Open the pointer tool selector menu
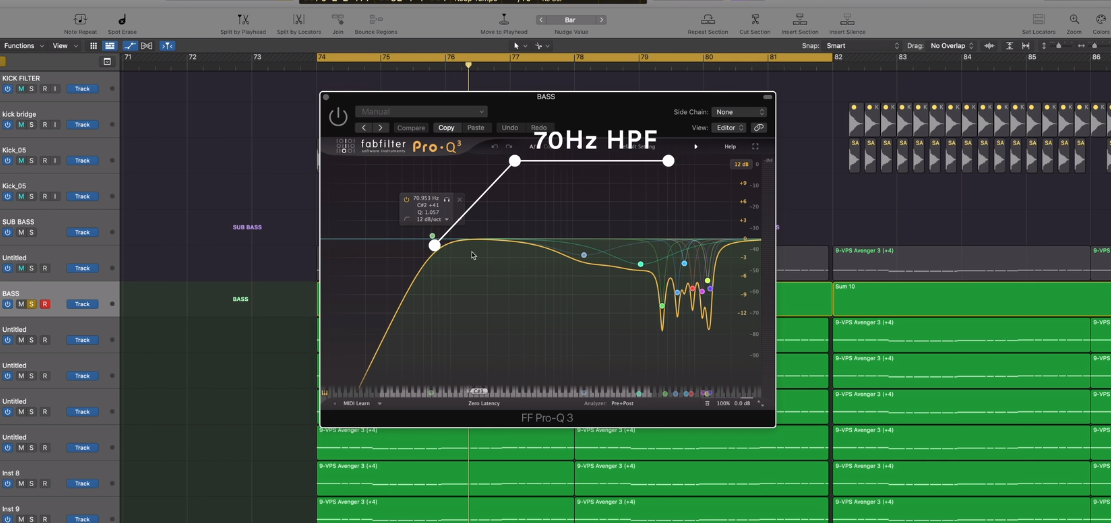The width and height of the screenshot is (1111, 523). (519, 45)
